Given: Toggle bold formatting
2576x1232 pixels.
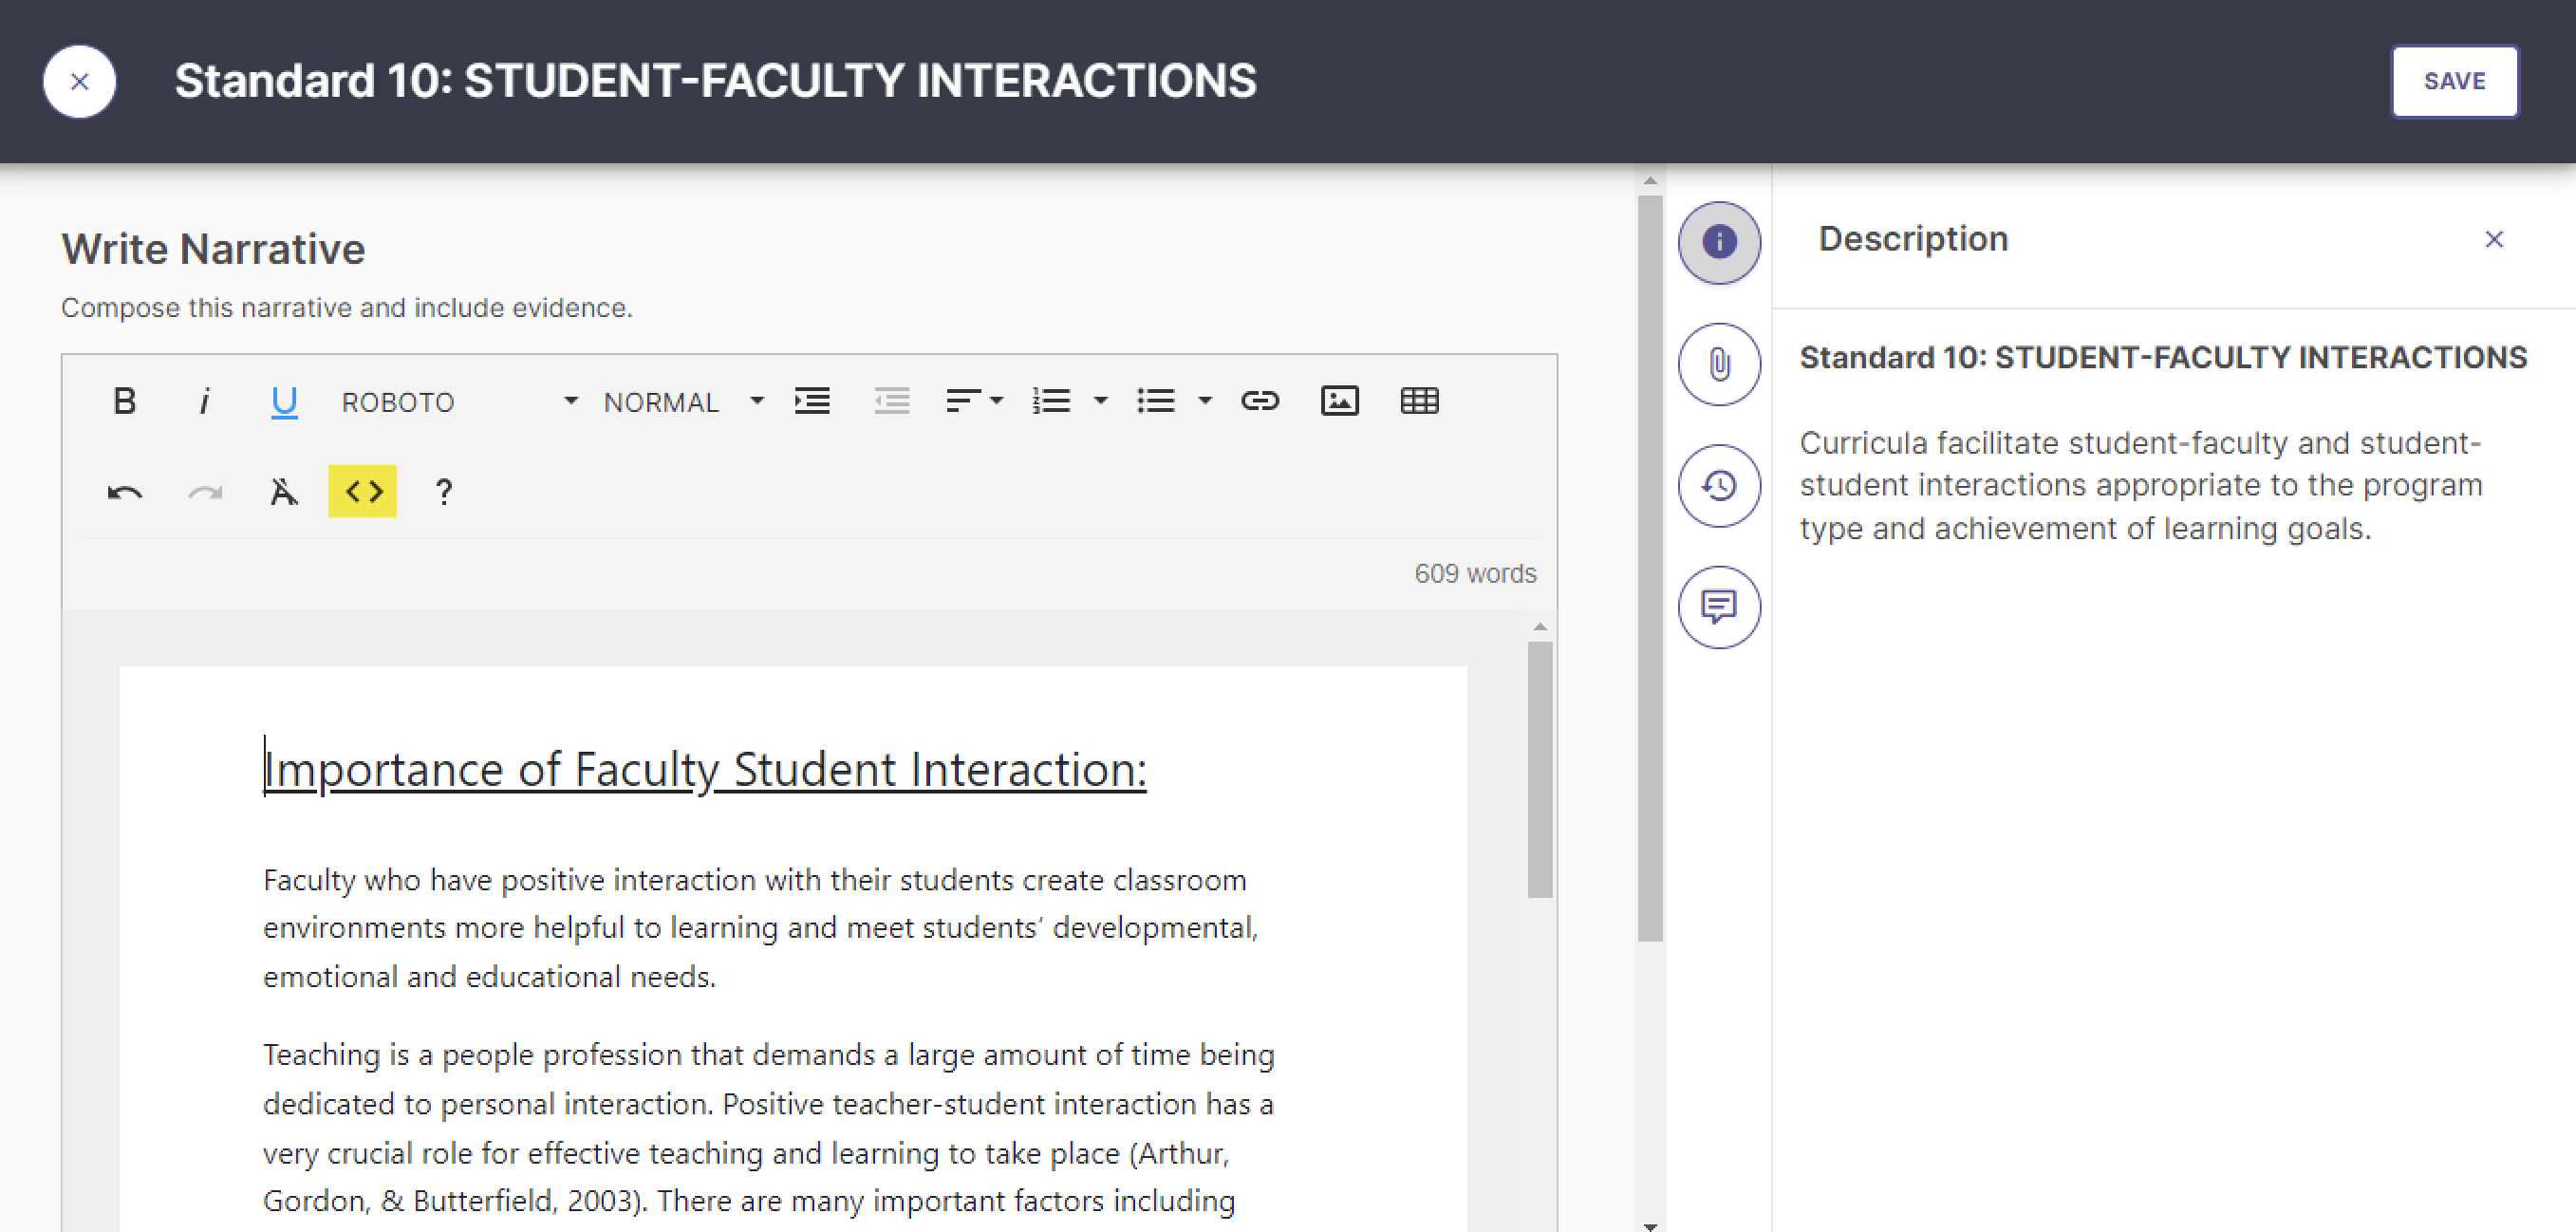Looking at the screenshot, I should tap(124, 401).
